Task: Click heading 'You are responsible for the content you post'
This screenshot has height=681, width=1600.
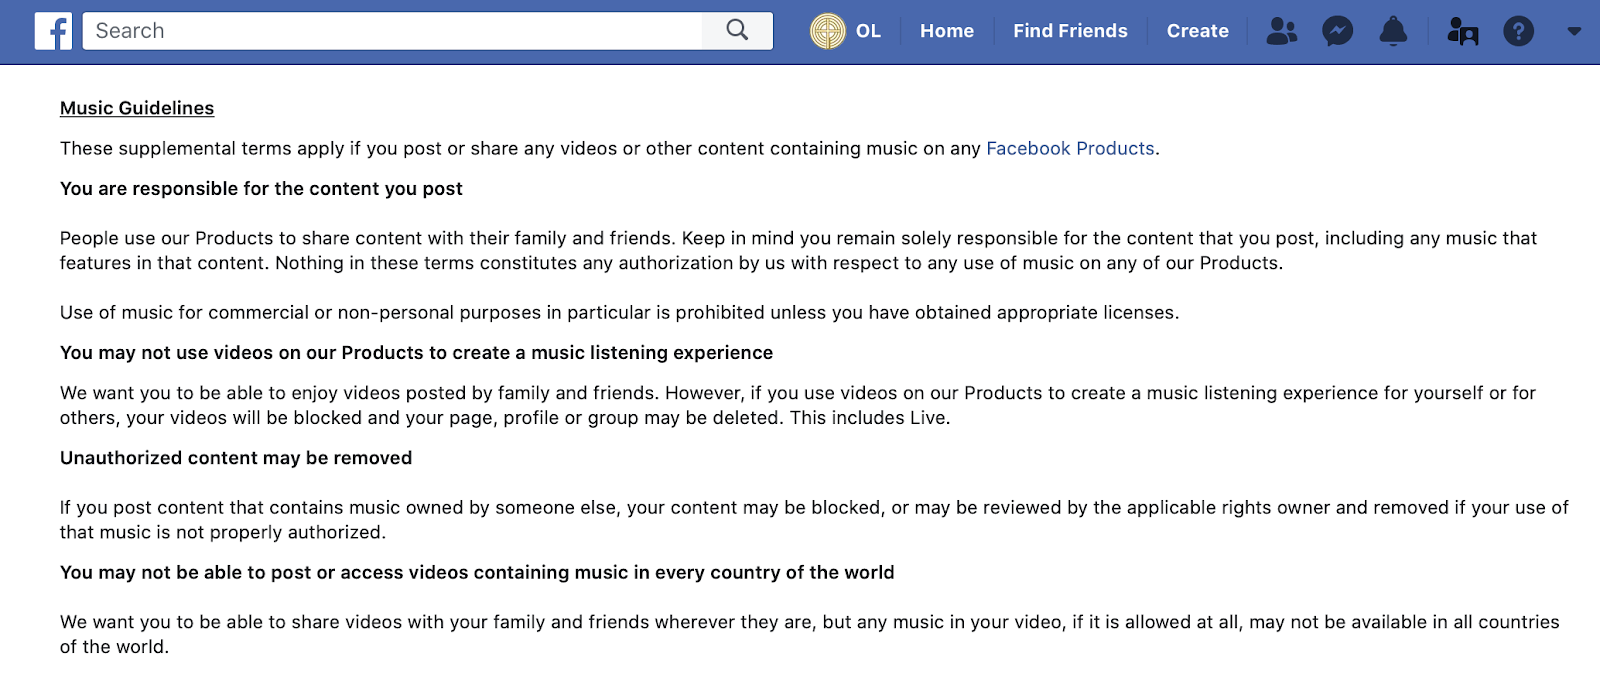Action: coord(261,189)
